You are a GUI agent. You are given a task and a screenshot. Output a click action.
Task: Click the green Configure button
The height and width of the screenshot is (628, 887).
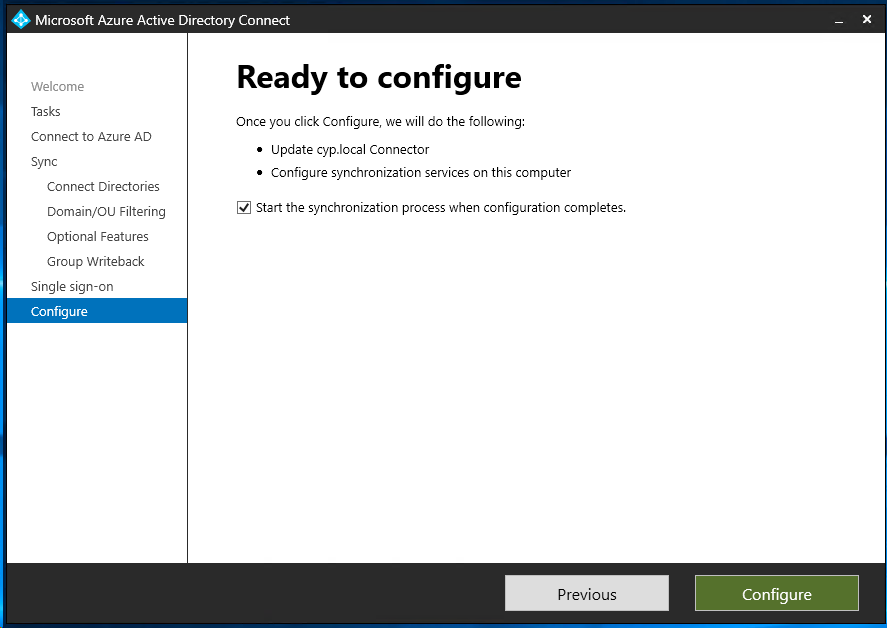pyautogui.click(x=777, y=593)
